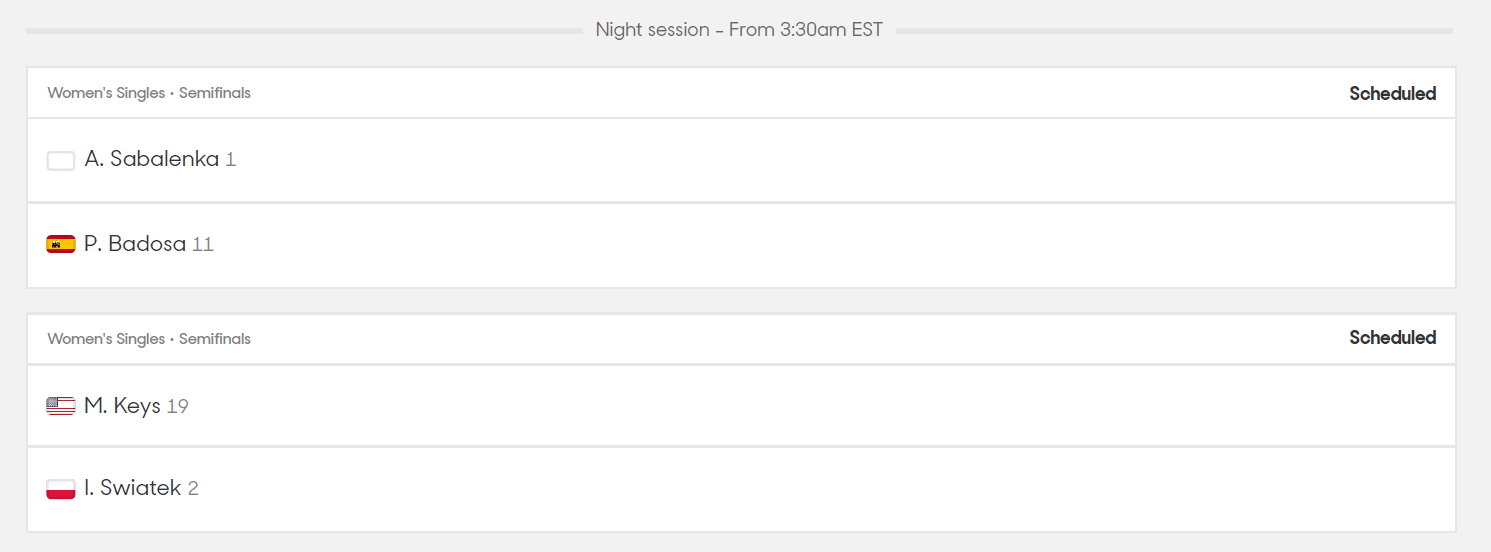Select M. Keys player name
This screenshot has width=1491, height=552.
point(122,406)
